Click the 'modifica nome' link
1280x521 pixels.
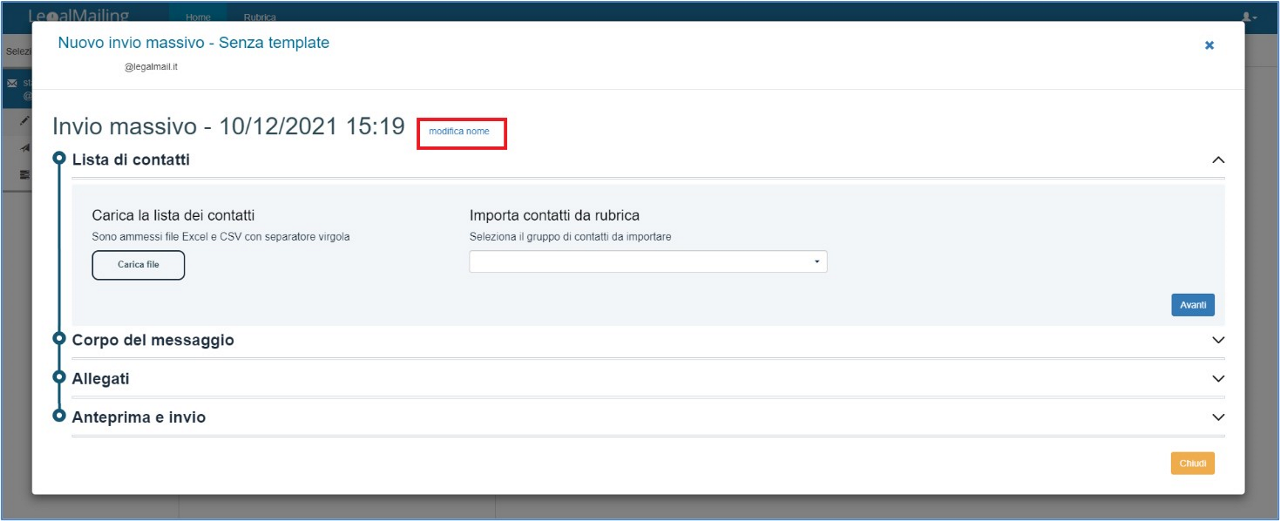pos(459,132)
